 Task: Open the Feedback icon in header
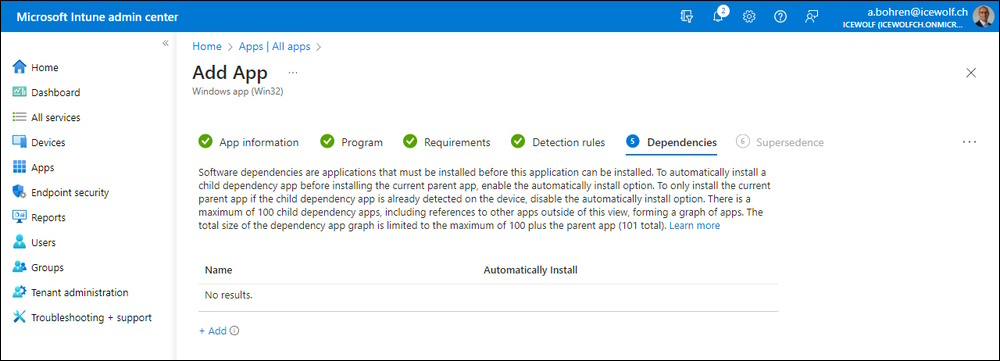811,17
